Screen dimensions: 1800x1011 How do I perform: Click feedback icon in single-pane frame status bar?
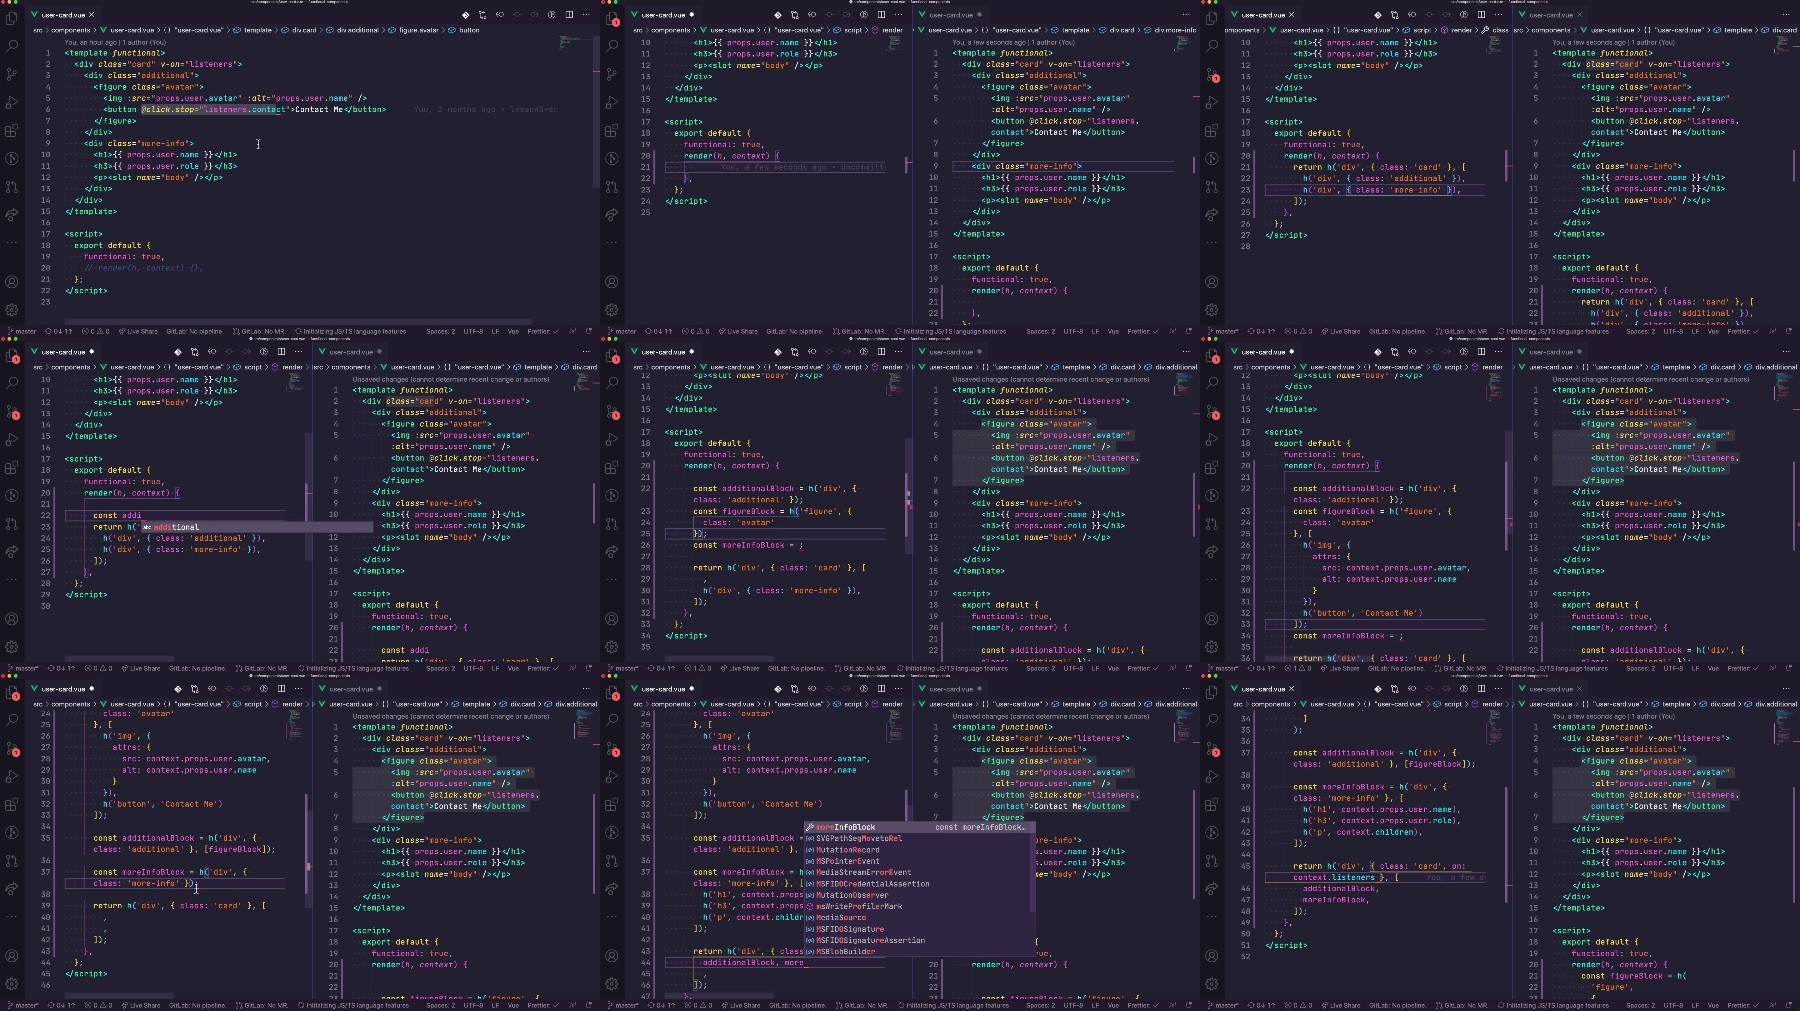(571, 331)
